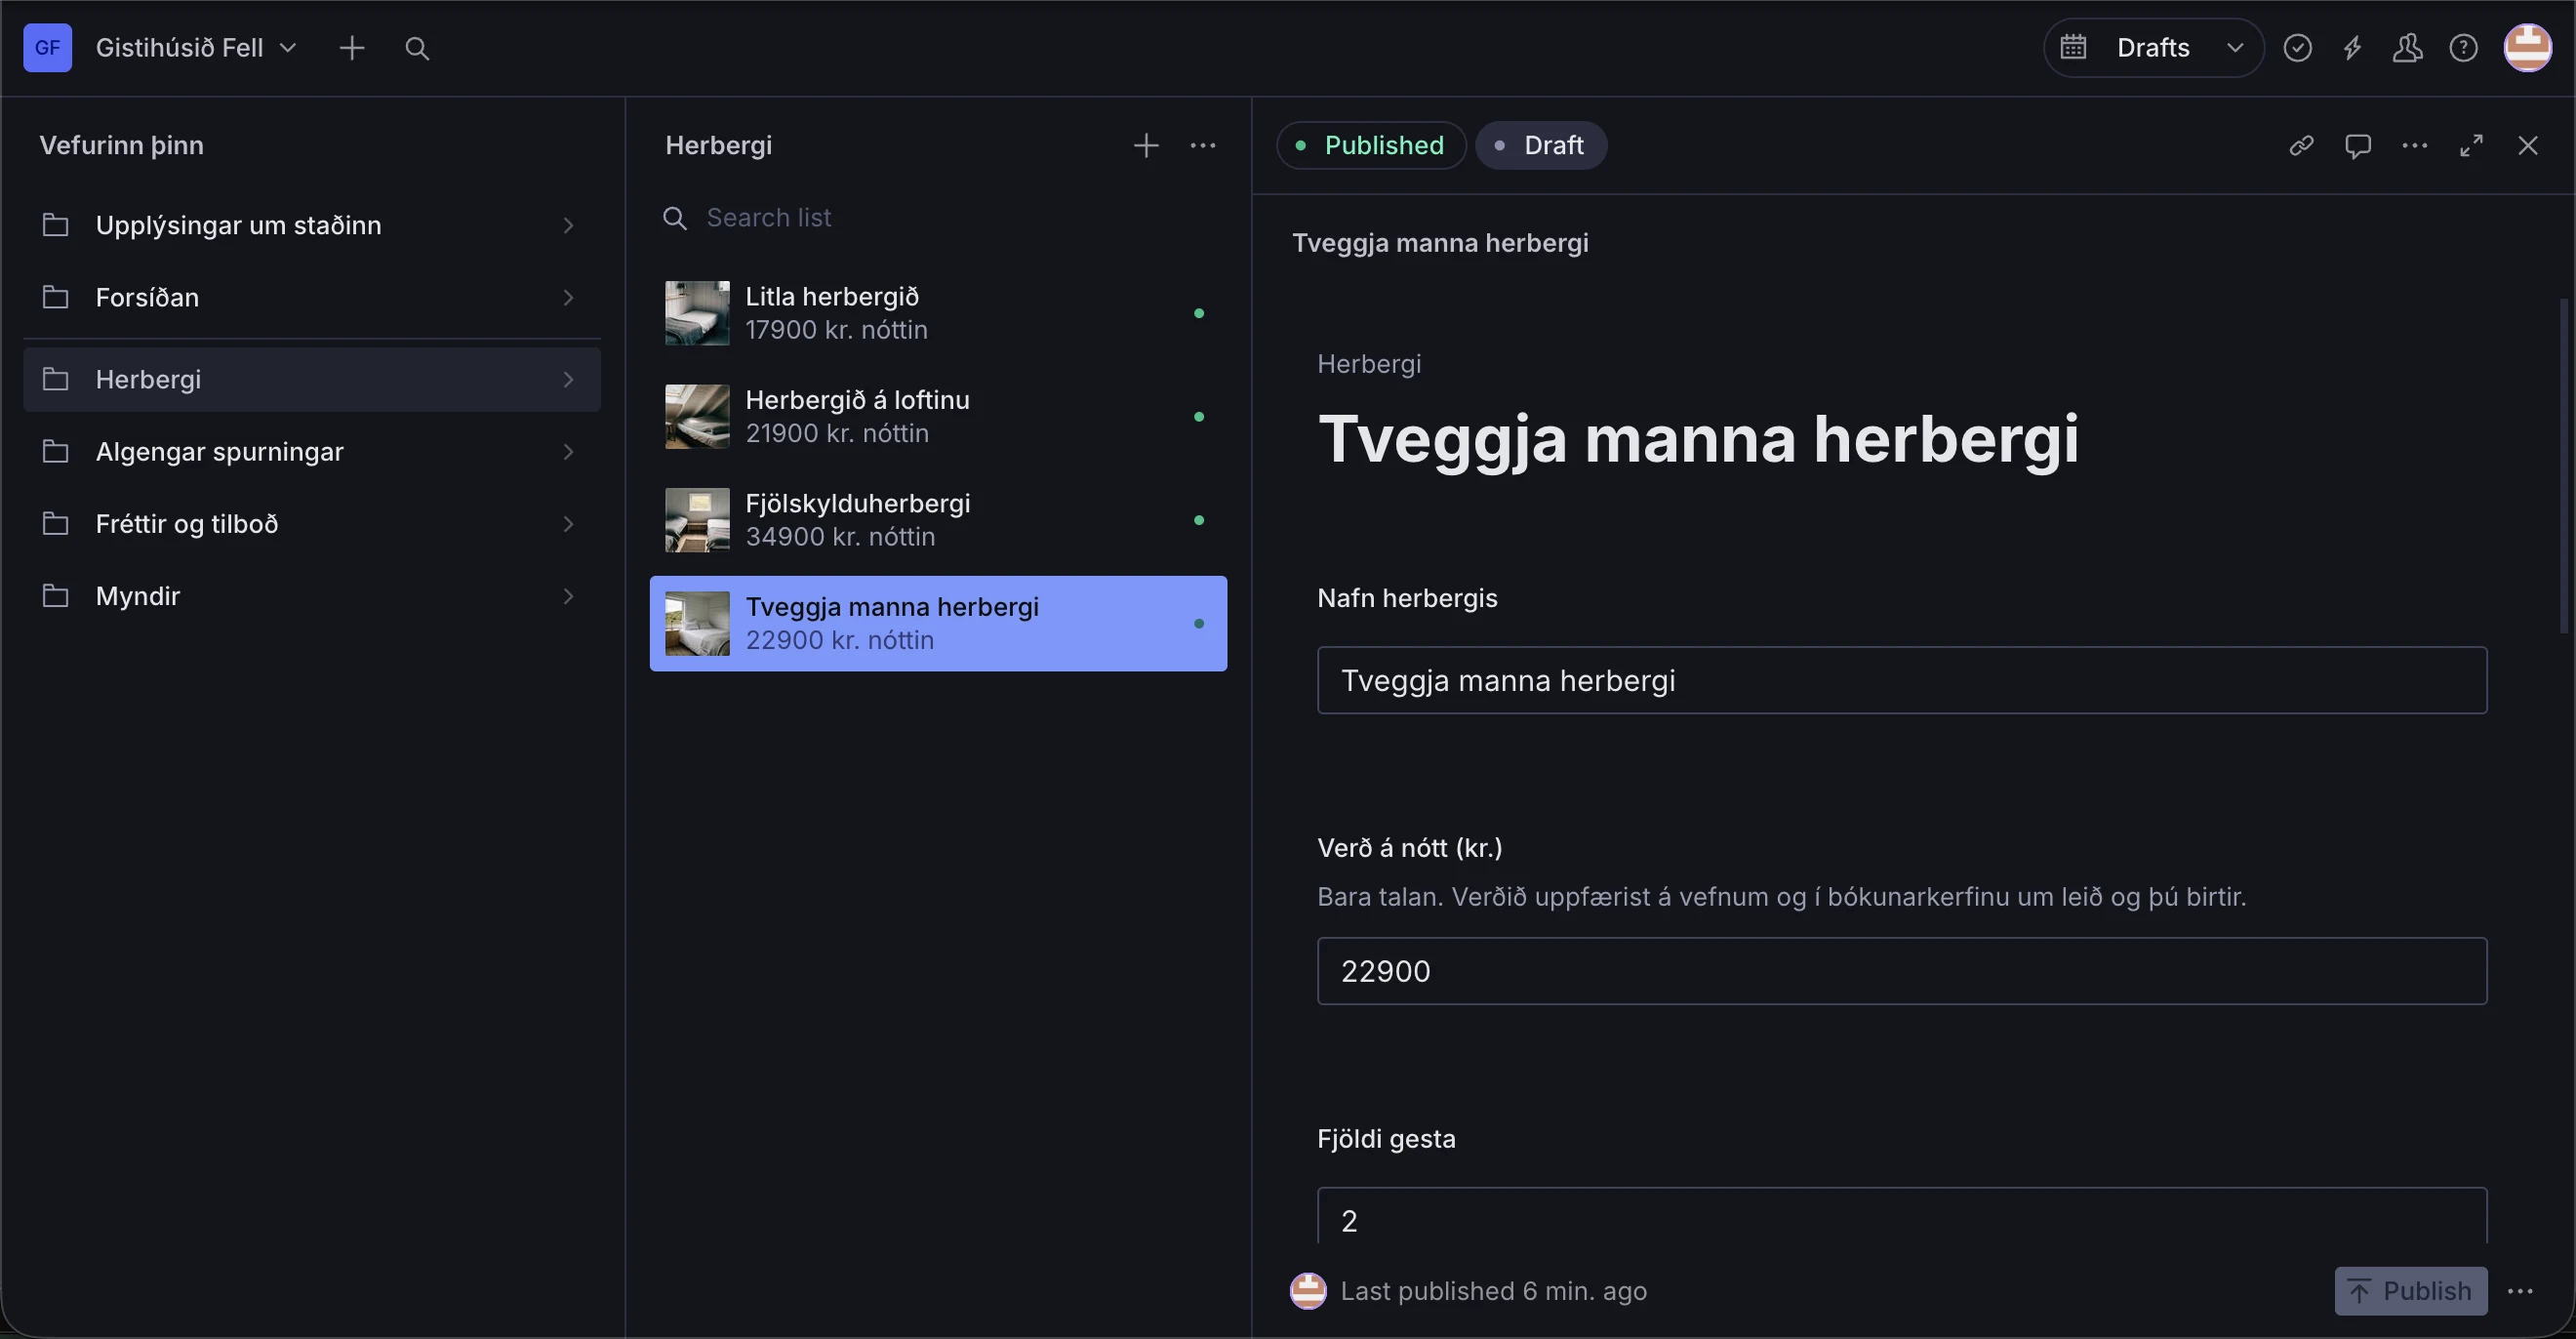This screenshot has width=2576, height=1339.
Task: Expand Algengar spurningar folder chevron
Action: (568, 452)
